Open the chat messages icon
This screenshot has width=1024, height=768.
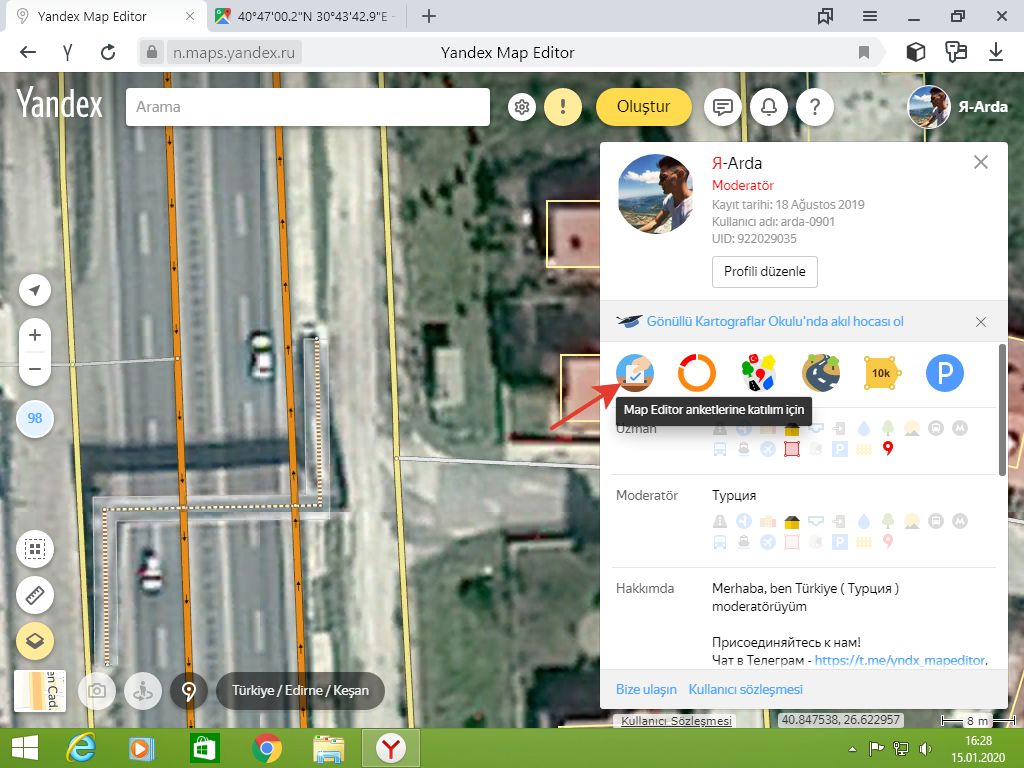(x=722, y=106)
